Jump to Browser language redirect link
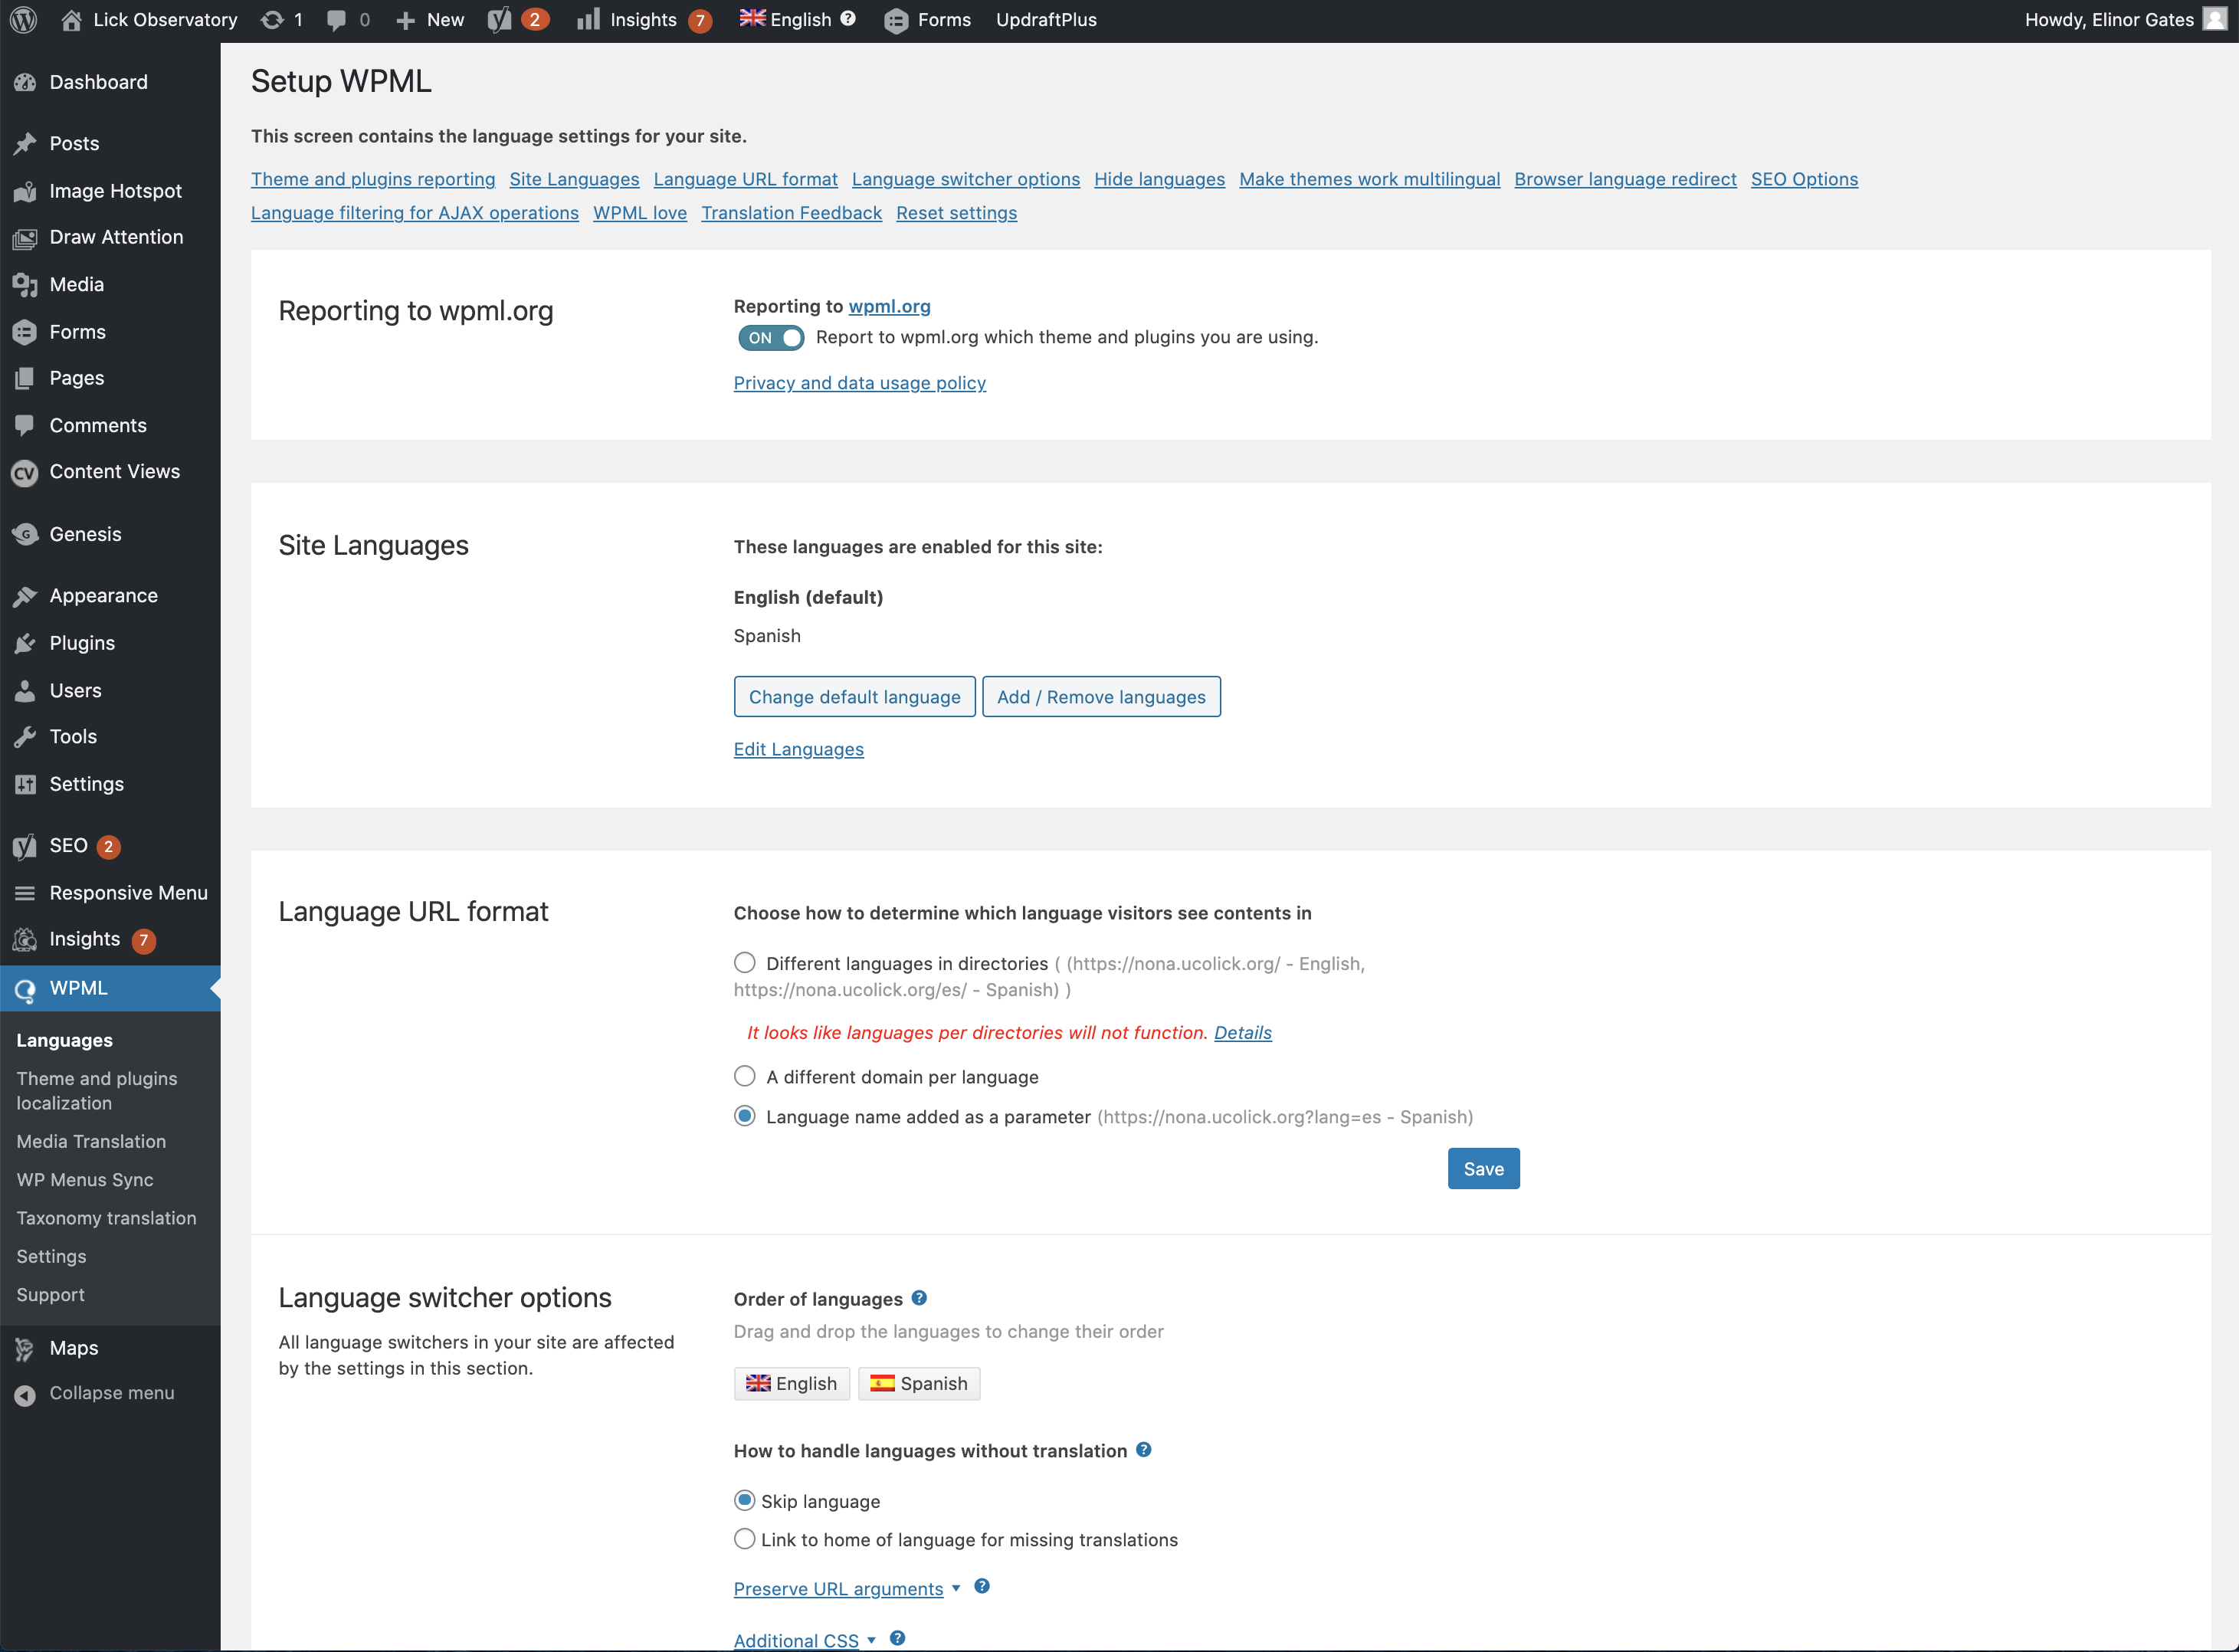 tap(1625, 179)
